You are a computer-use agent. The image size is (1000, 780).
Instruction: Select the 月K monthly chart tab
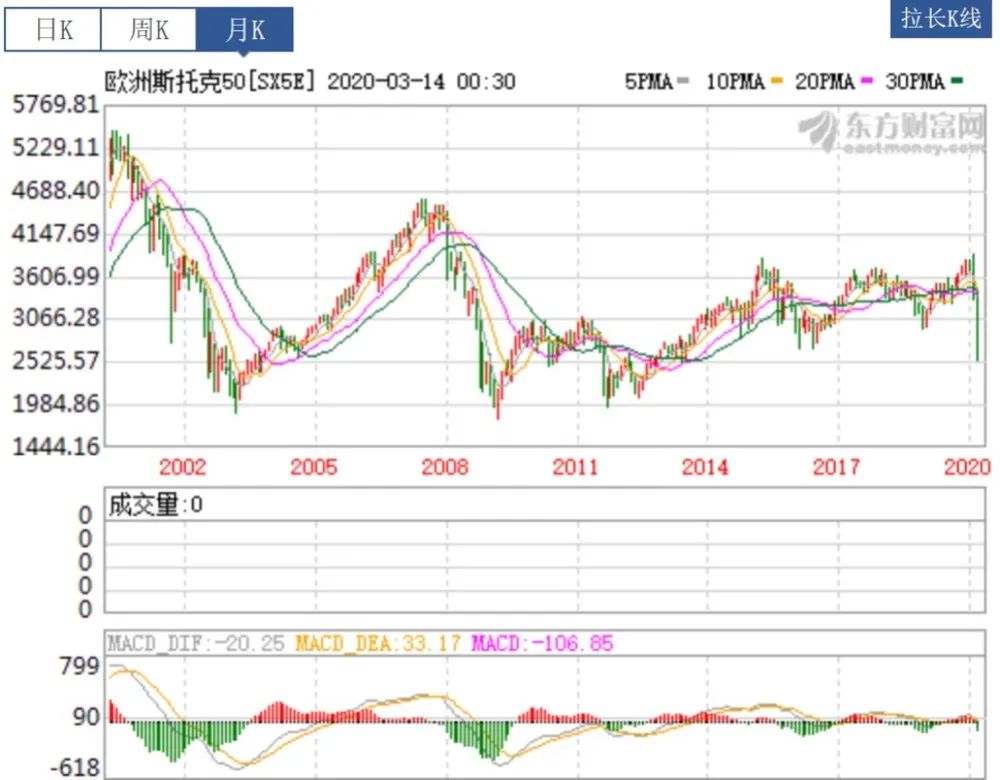tap(245, 29)
